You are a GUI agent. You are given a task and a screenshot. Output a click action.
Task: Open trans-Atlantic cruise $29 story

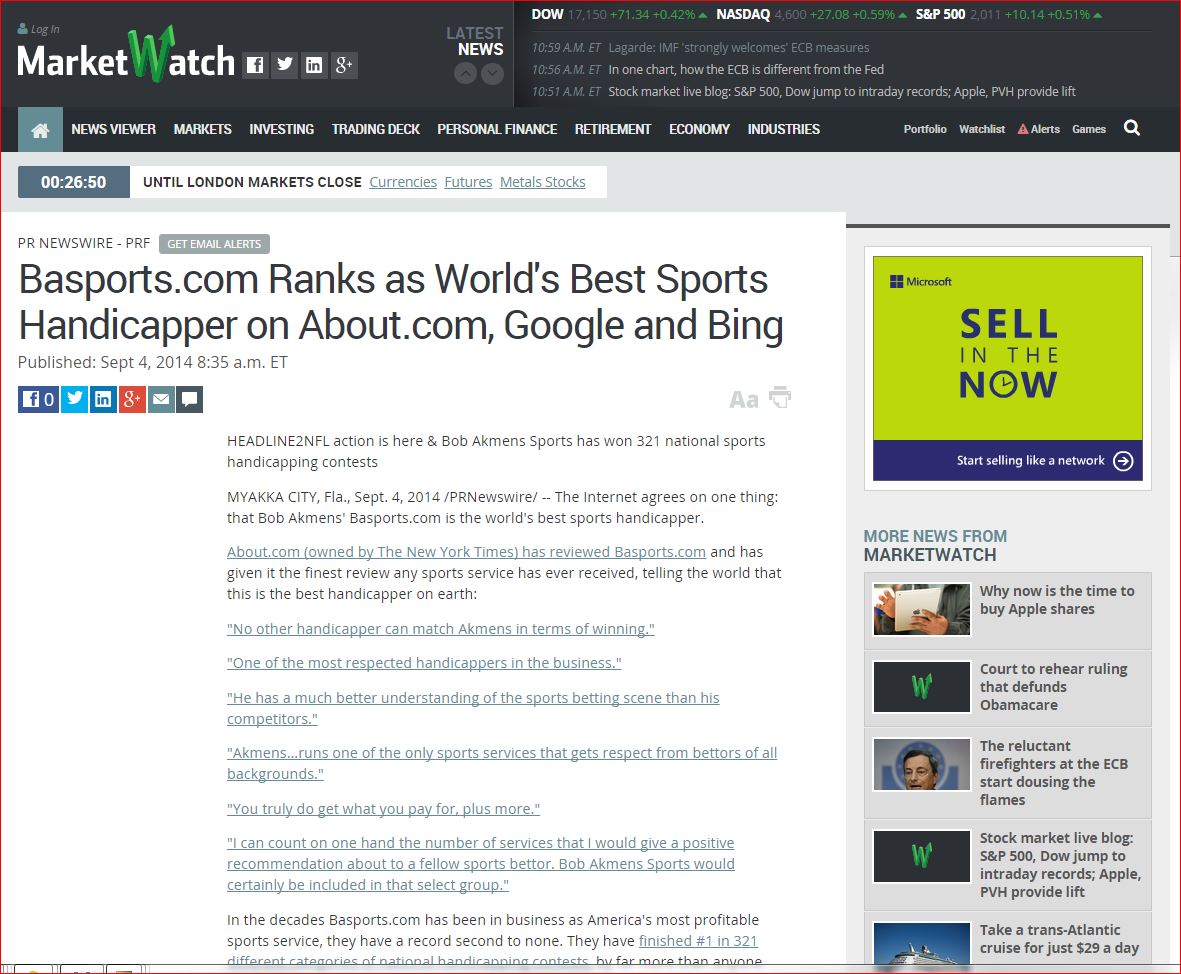tap(1059, 939)
